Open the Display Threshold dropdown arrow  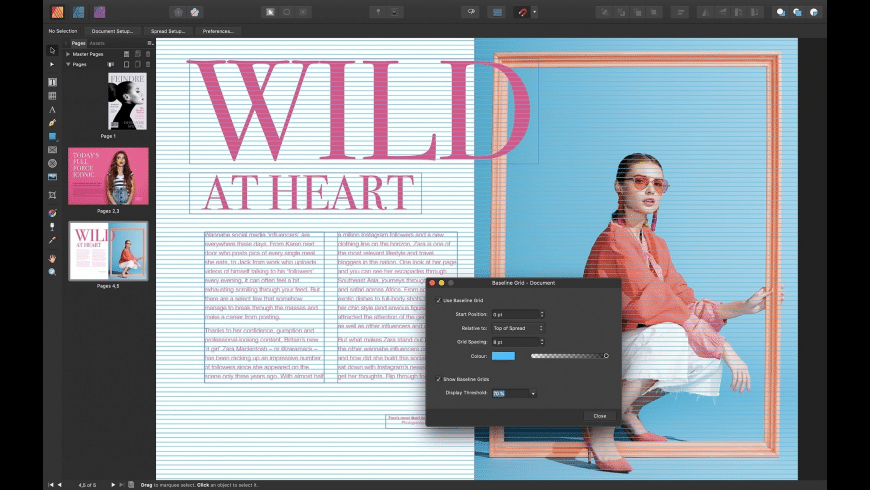click(x=534, y=394)
